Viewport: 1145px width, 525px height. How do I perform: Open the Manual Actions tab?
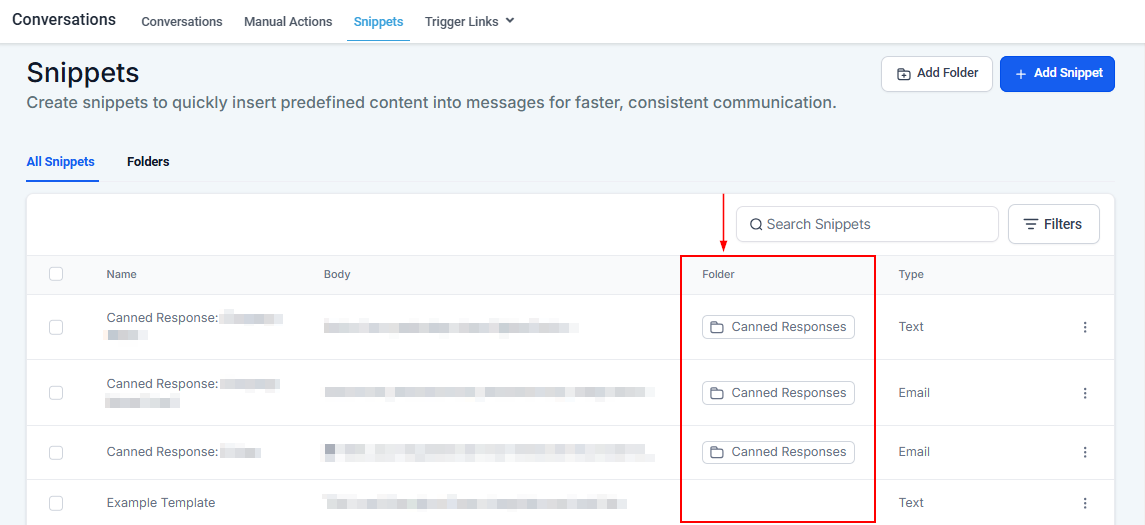[288, 21]
